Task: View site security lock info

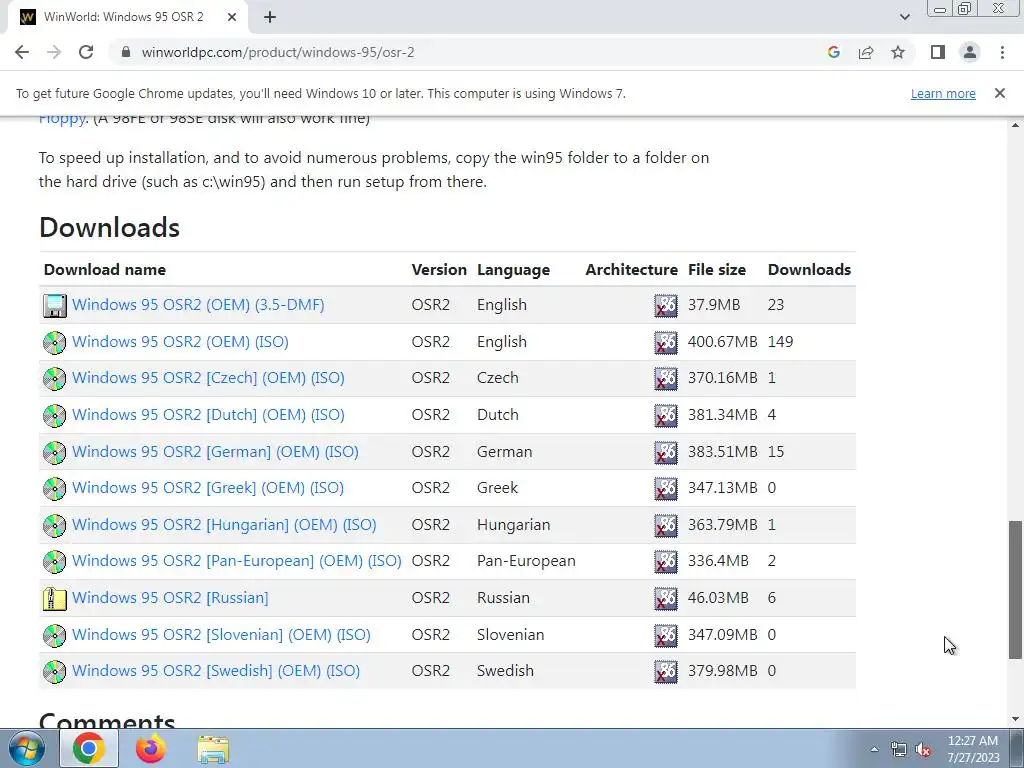Action: [x=126, y=52]
